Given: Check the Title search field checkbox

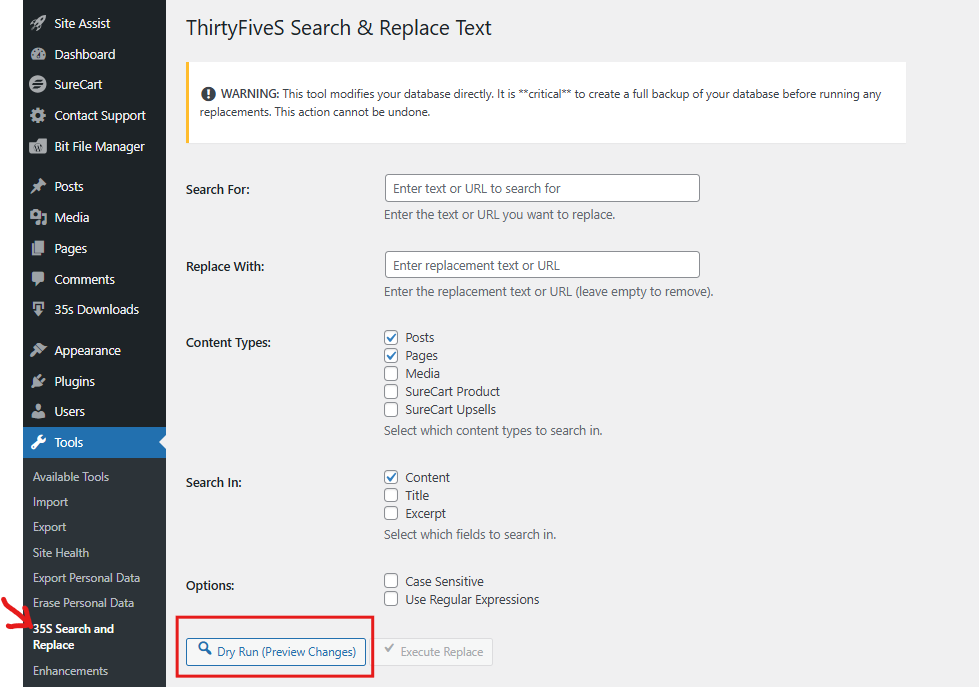Looking at the screenshot, I should click(392, 496).
